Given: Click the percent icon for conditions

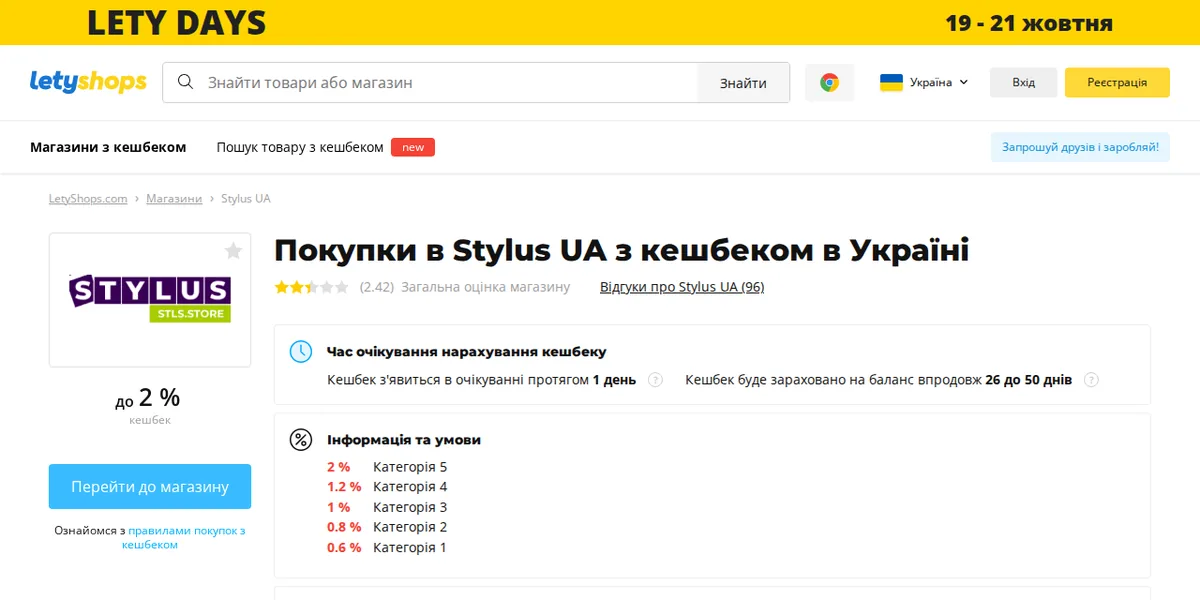Looking at the screenshot, I should (300, 439).
